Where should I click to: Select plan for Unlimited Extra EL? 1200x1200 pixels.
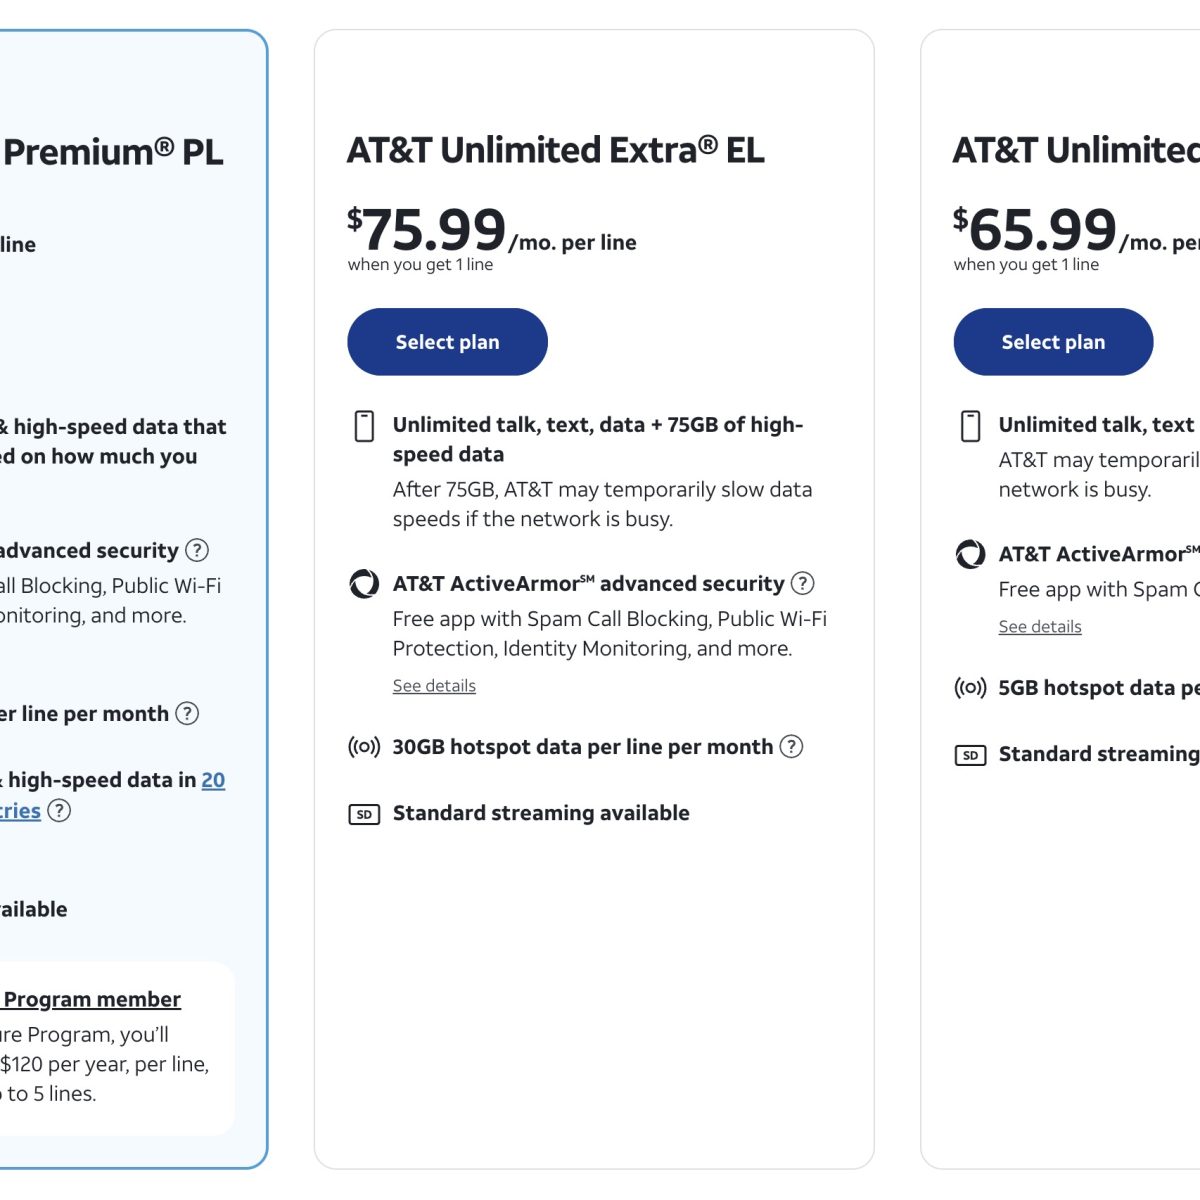pyautogui.click(x=447, y=342)
